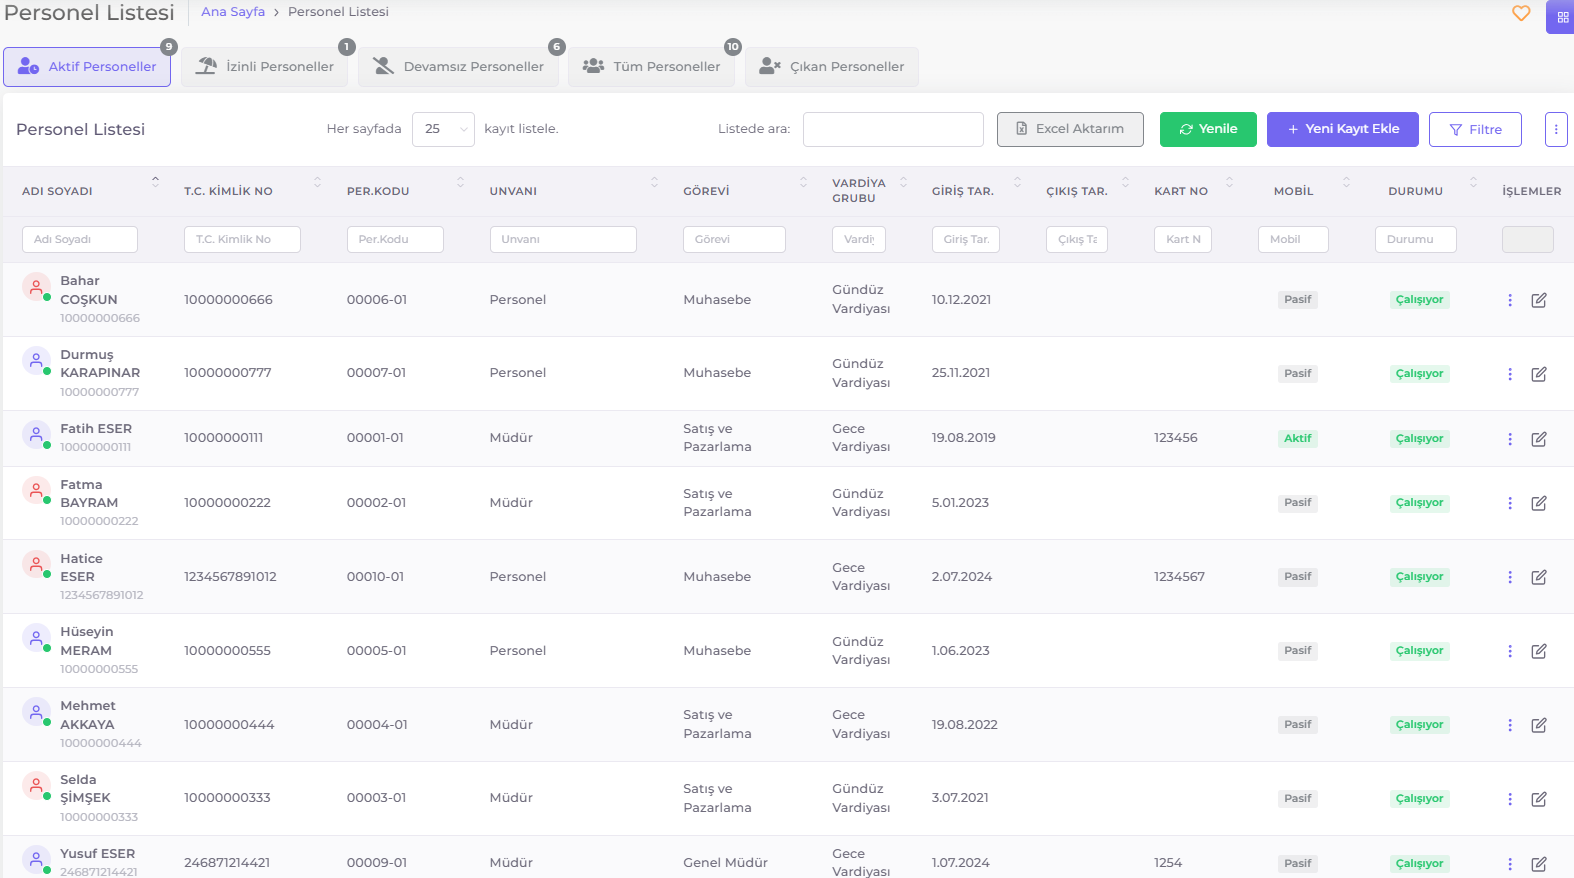Focus the Mobil filter field
Viewport: 1574px width, 878px height.
click(1293, 239)
